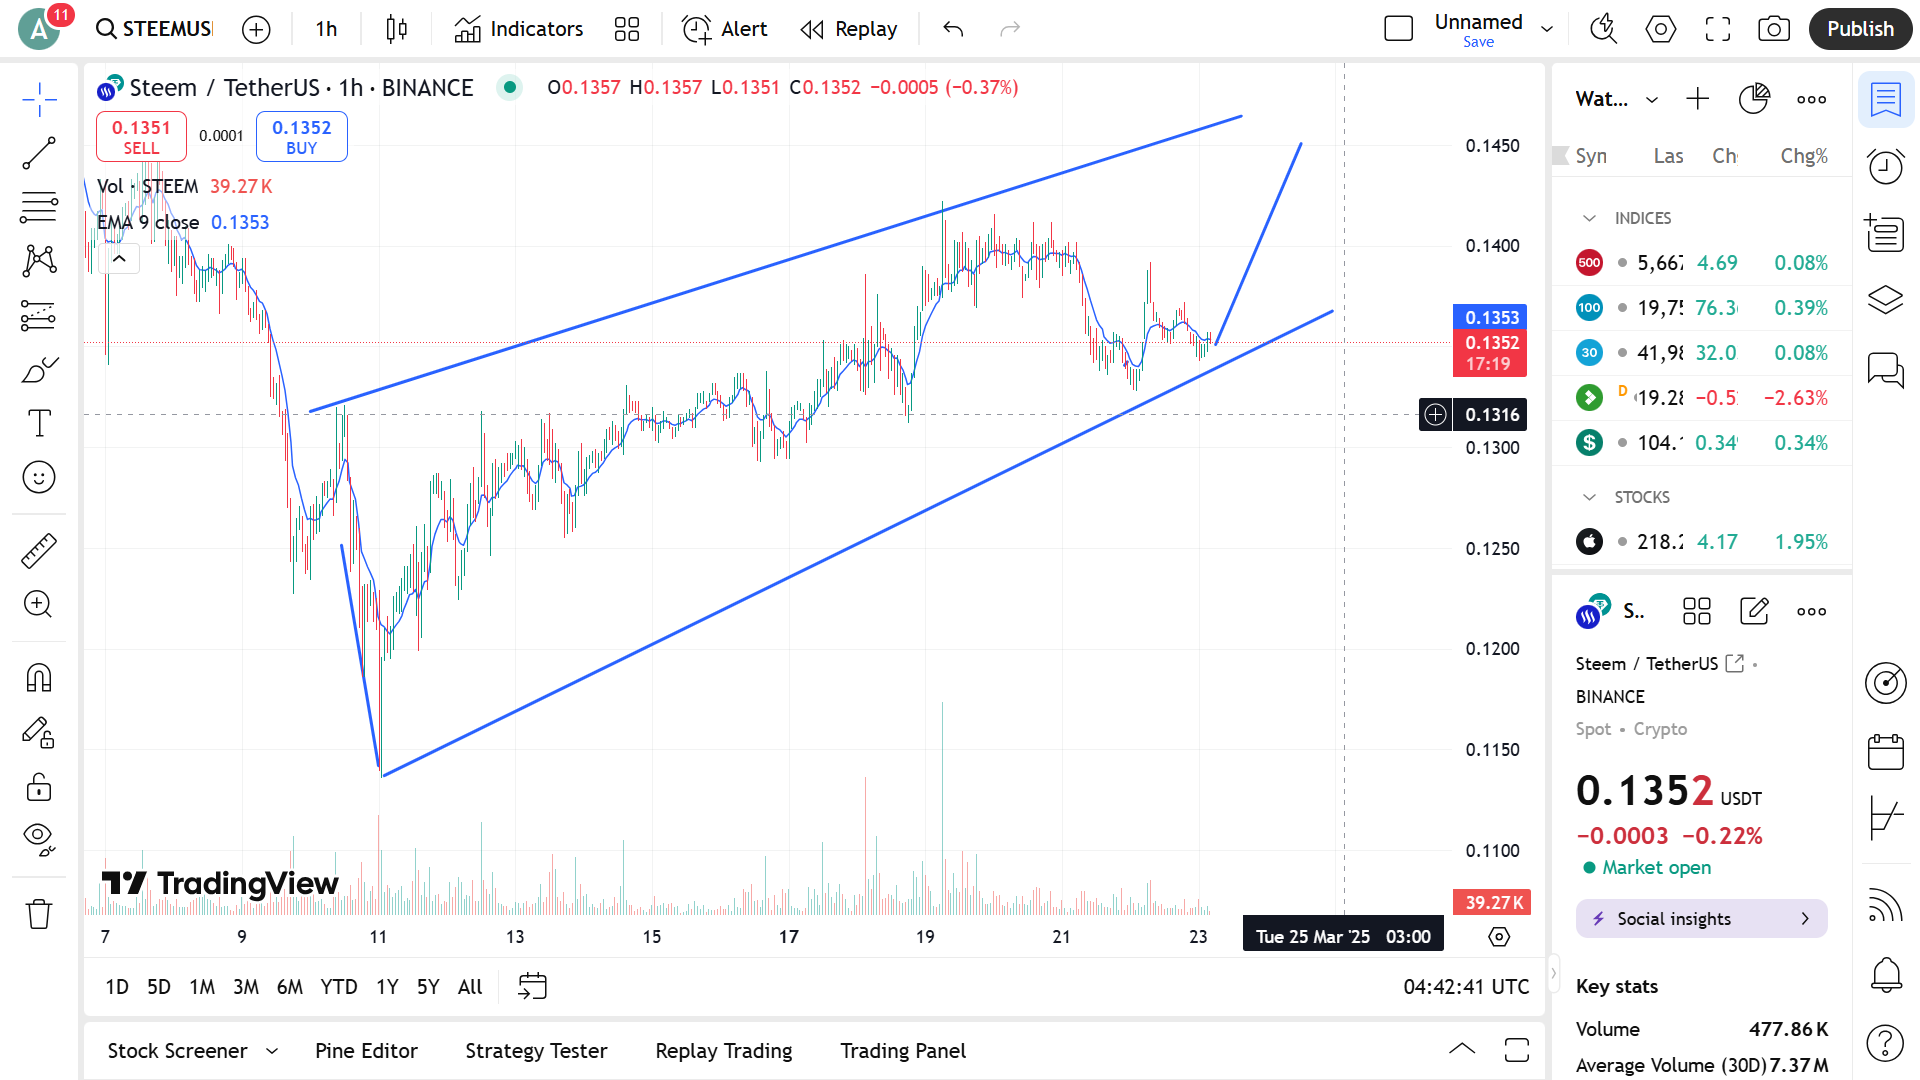Open the Help Center question icon
The width and height of the screenshot is (1920, 1080).
click(1886, 1044)
